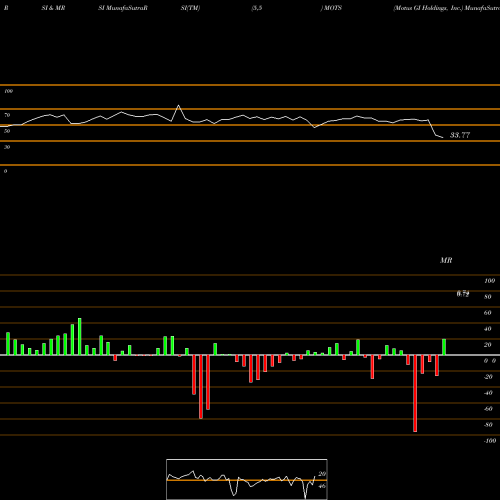Click the 'SI(TM)' header text
Viewport: 500px width, 500px height.
(x=190, y=8)
